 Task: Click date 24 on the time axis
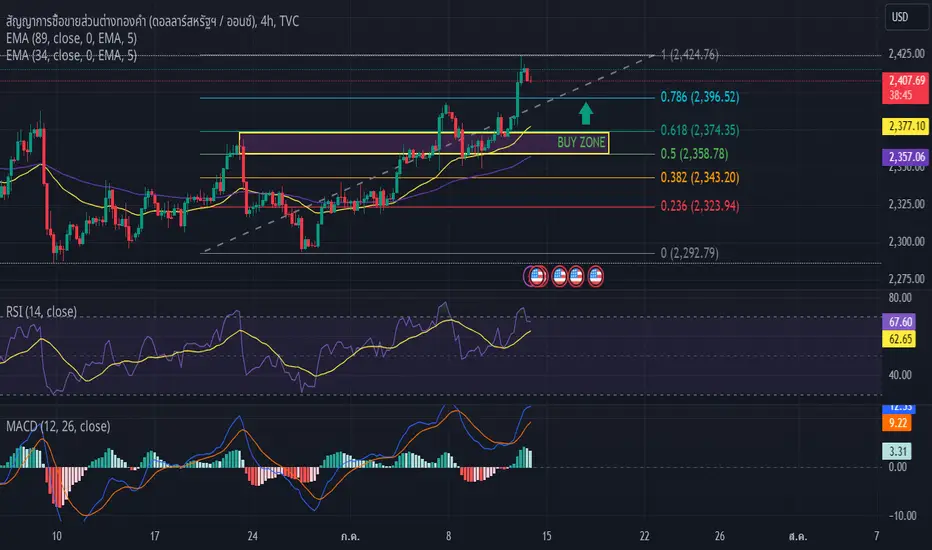coord(253,536)
